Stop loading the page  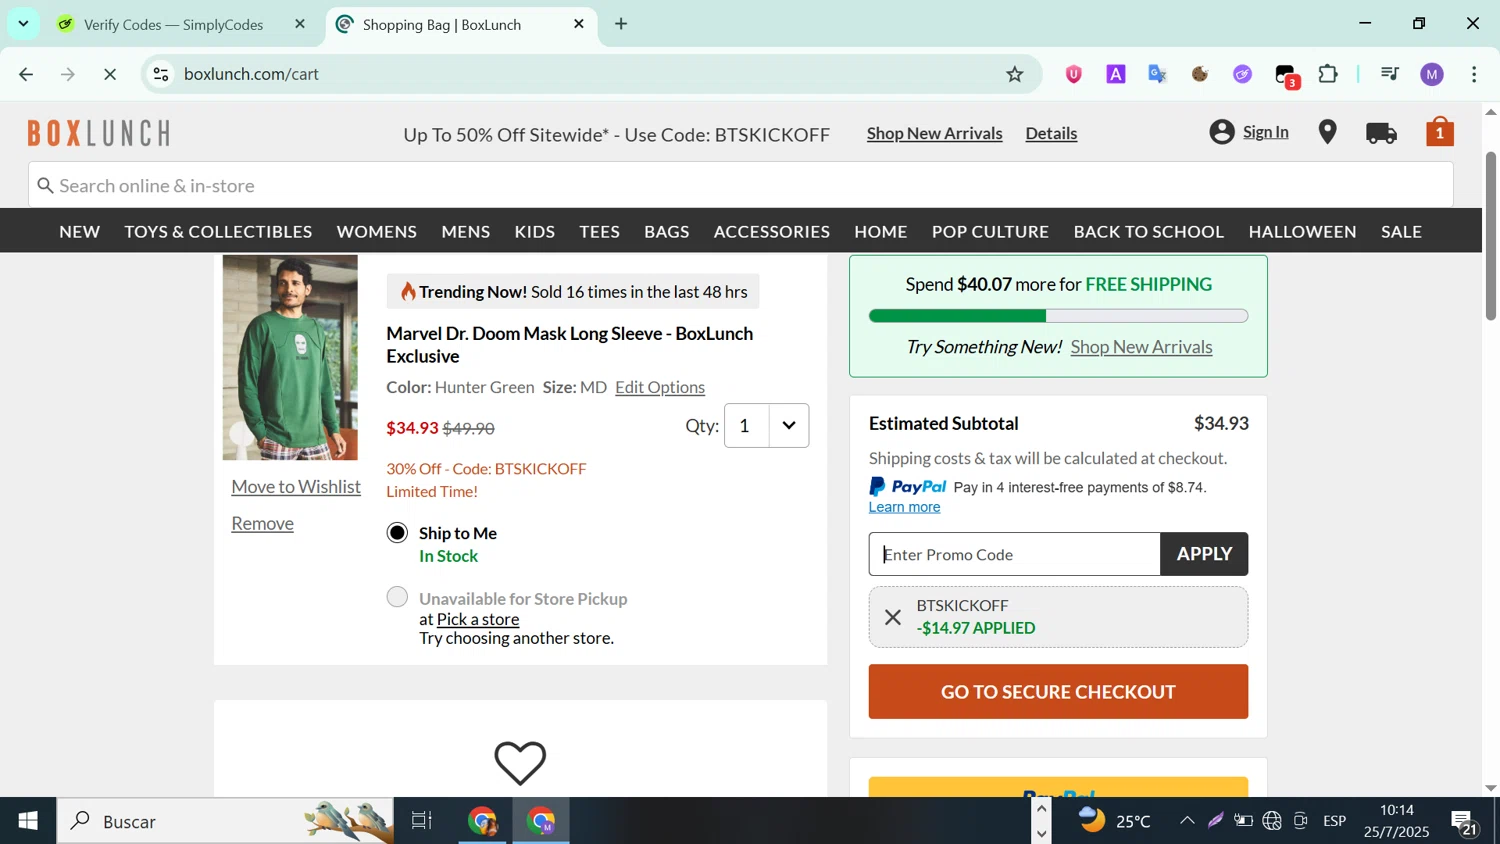110,74
